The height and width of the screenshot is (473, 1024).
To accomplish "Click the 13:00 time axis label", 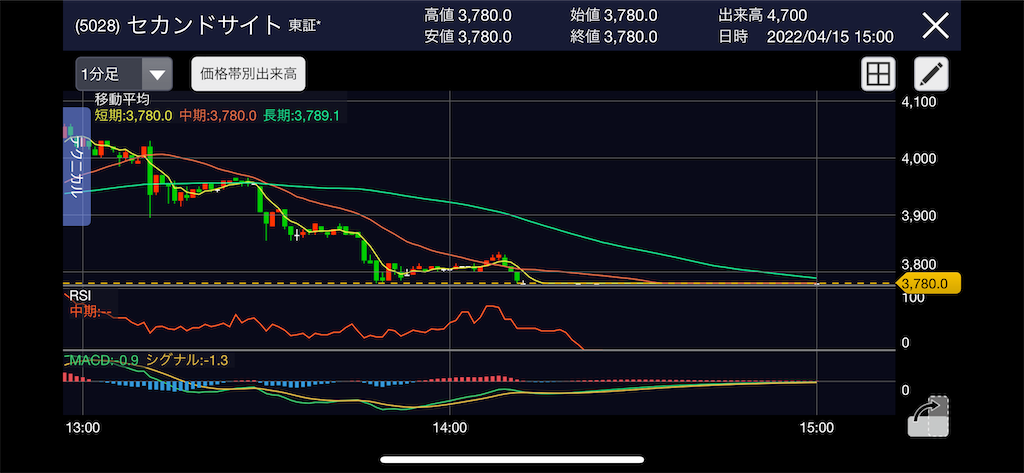I will click(x=84, y=429).
